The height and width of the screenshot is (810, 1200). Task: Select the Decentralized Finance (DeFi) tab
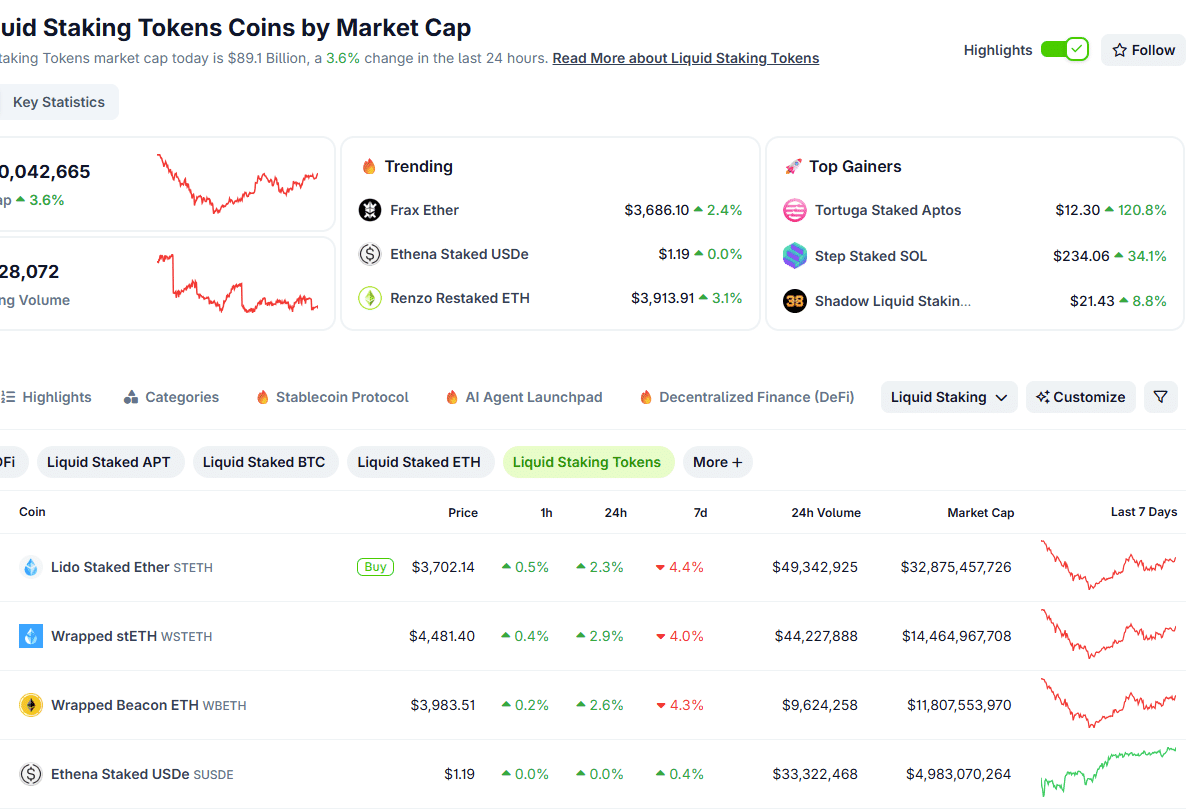point(746,397)
